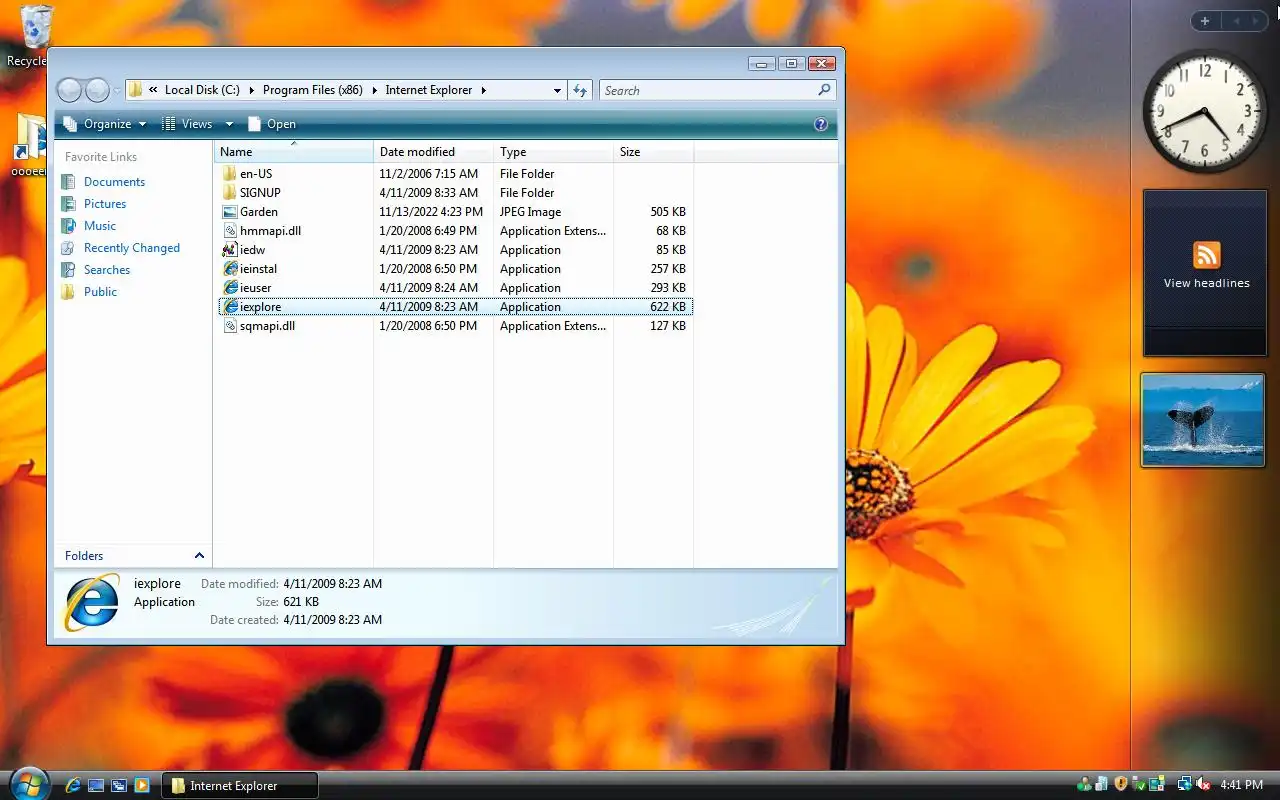Viewport: 1280px width, 800px height.
Task: Click Program Files (x86) in address path
Action: pyautogui.click(x=313, y=90)
